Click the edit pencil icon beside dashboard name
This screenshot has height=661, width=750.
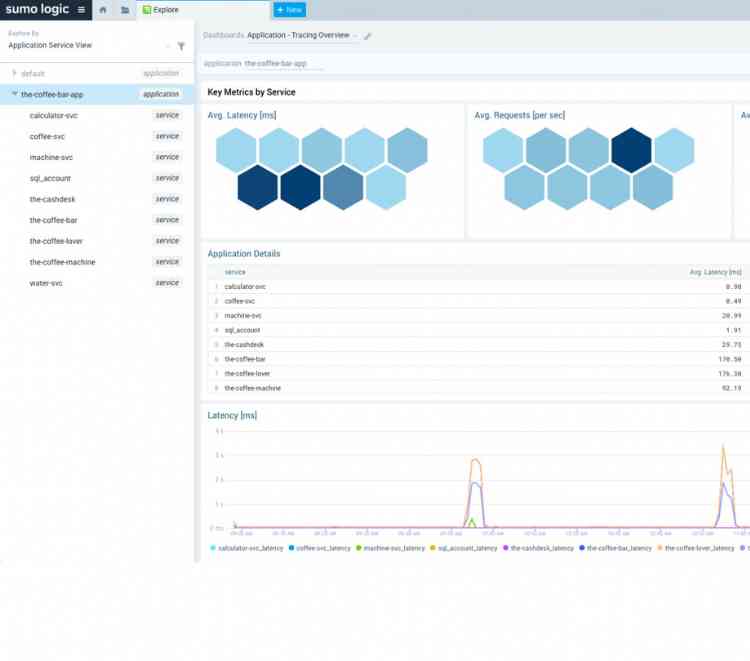[367, 36]
